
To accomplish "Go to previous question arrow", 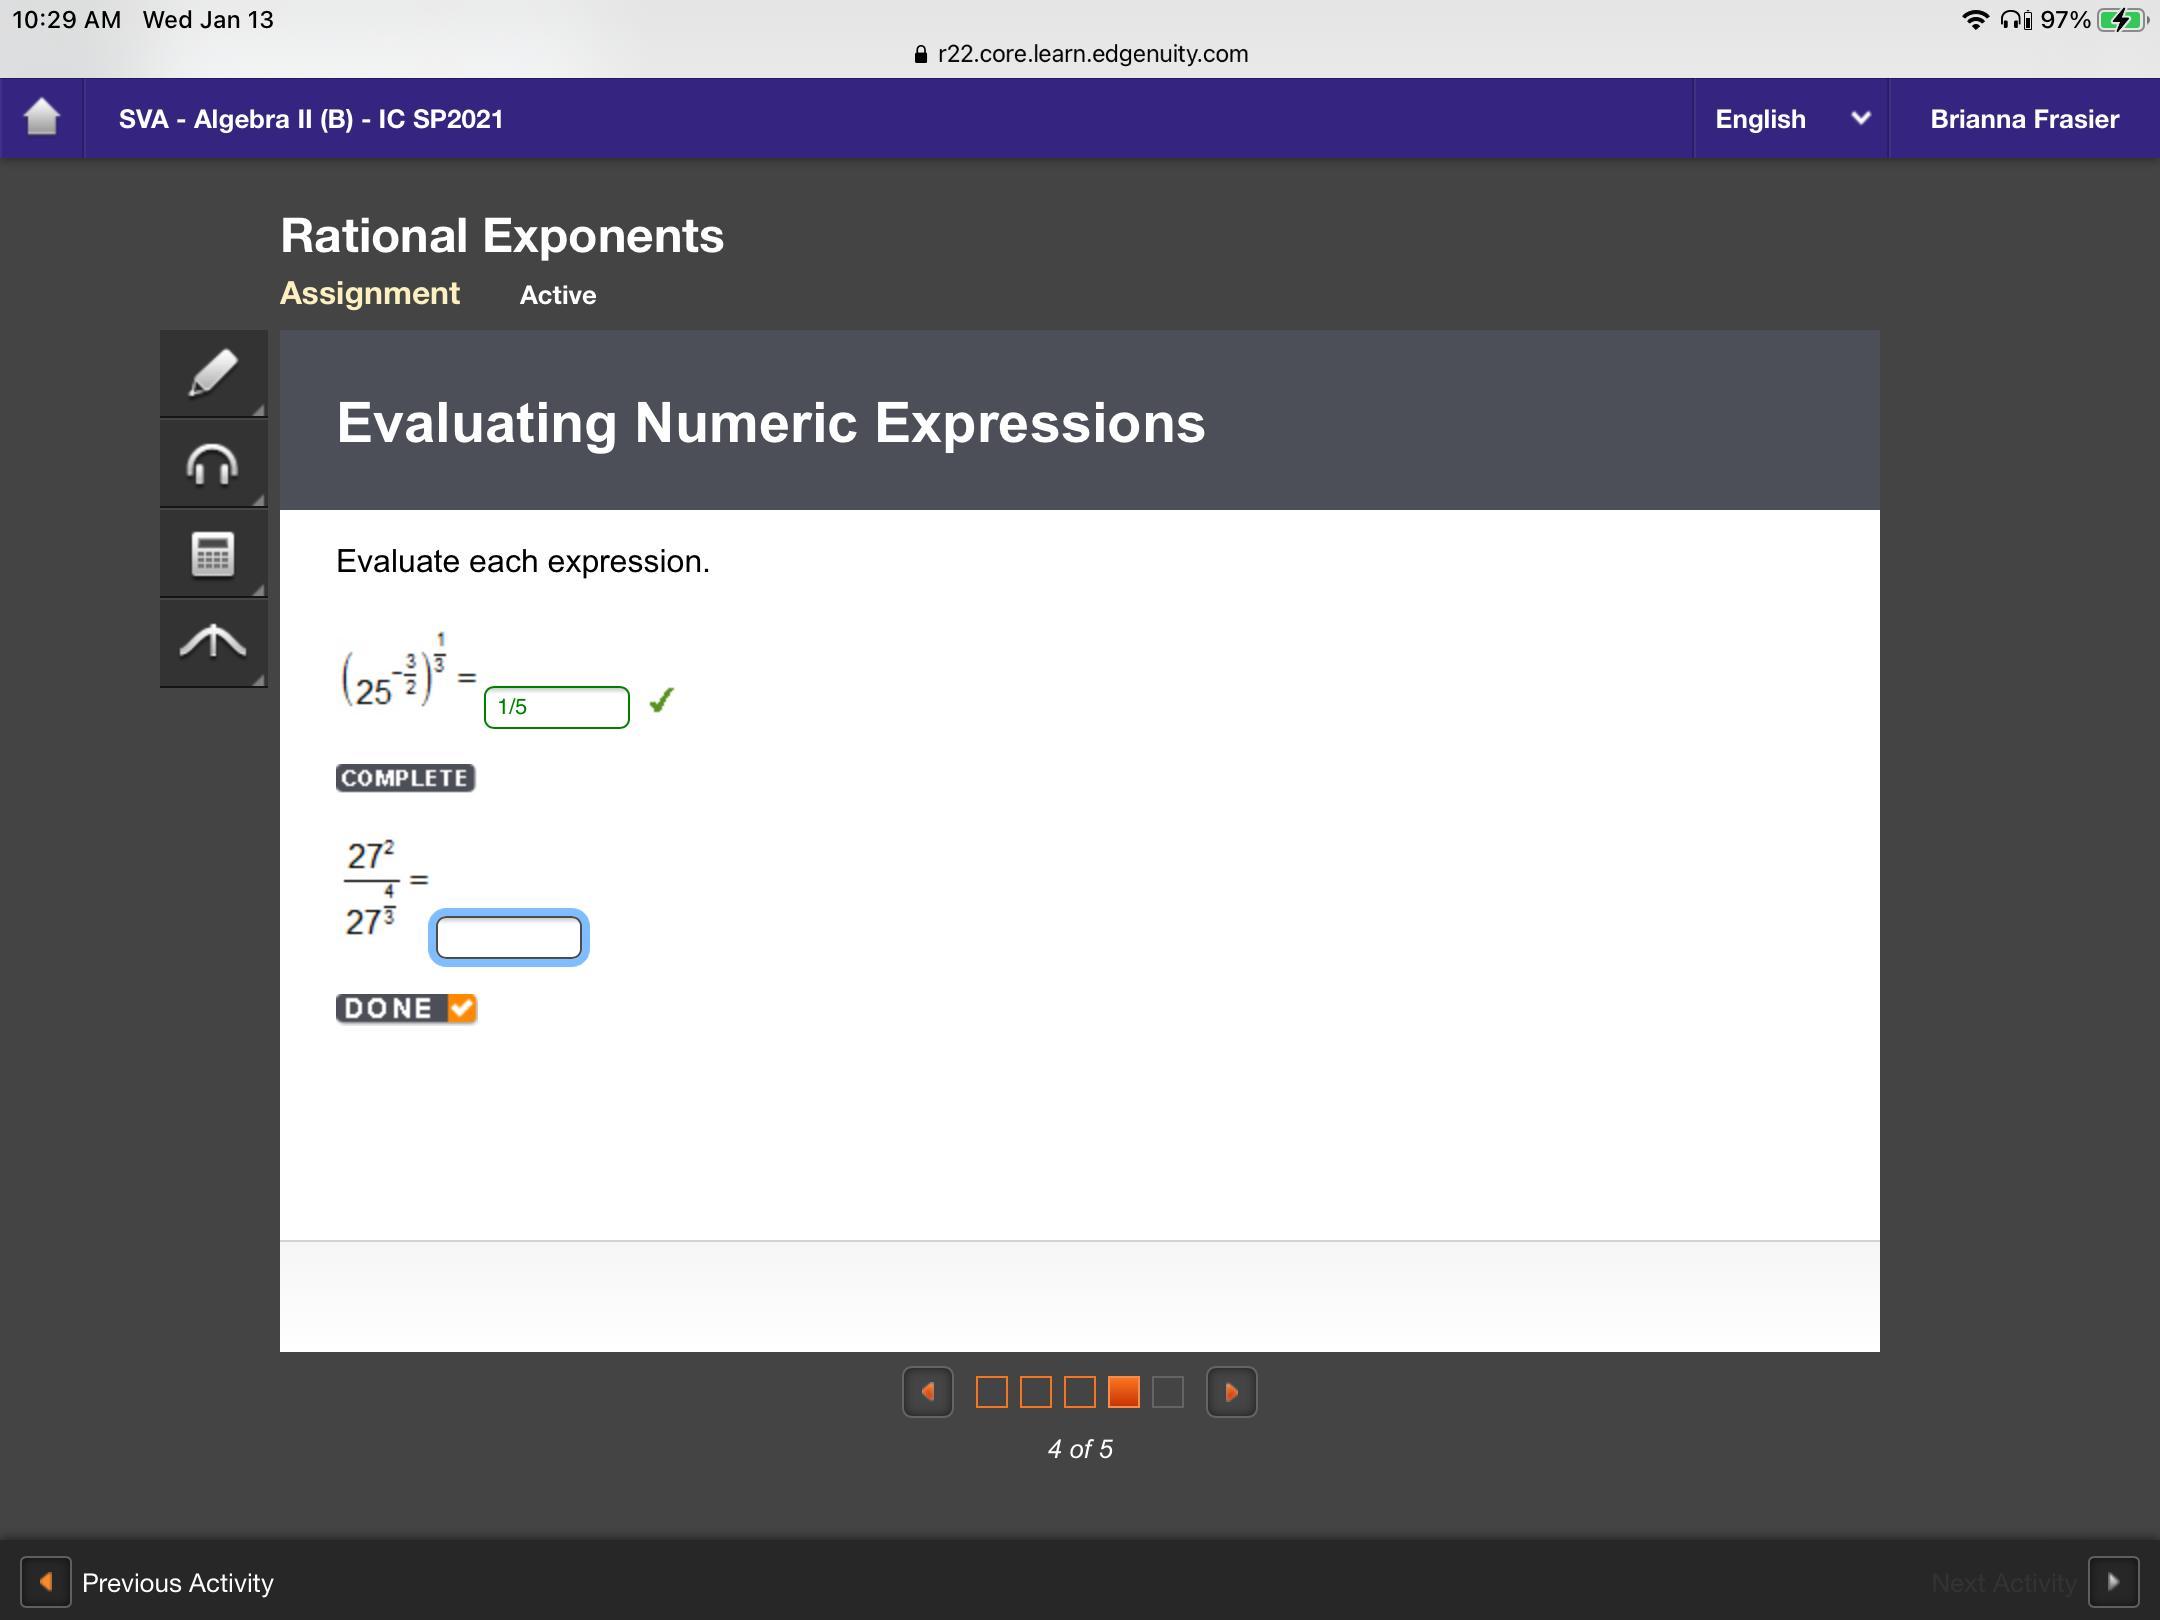I will tap(928, 1392).
